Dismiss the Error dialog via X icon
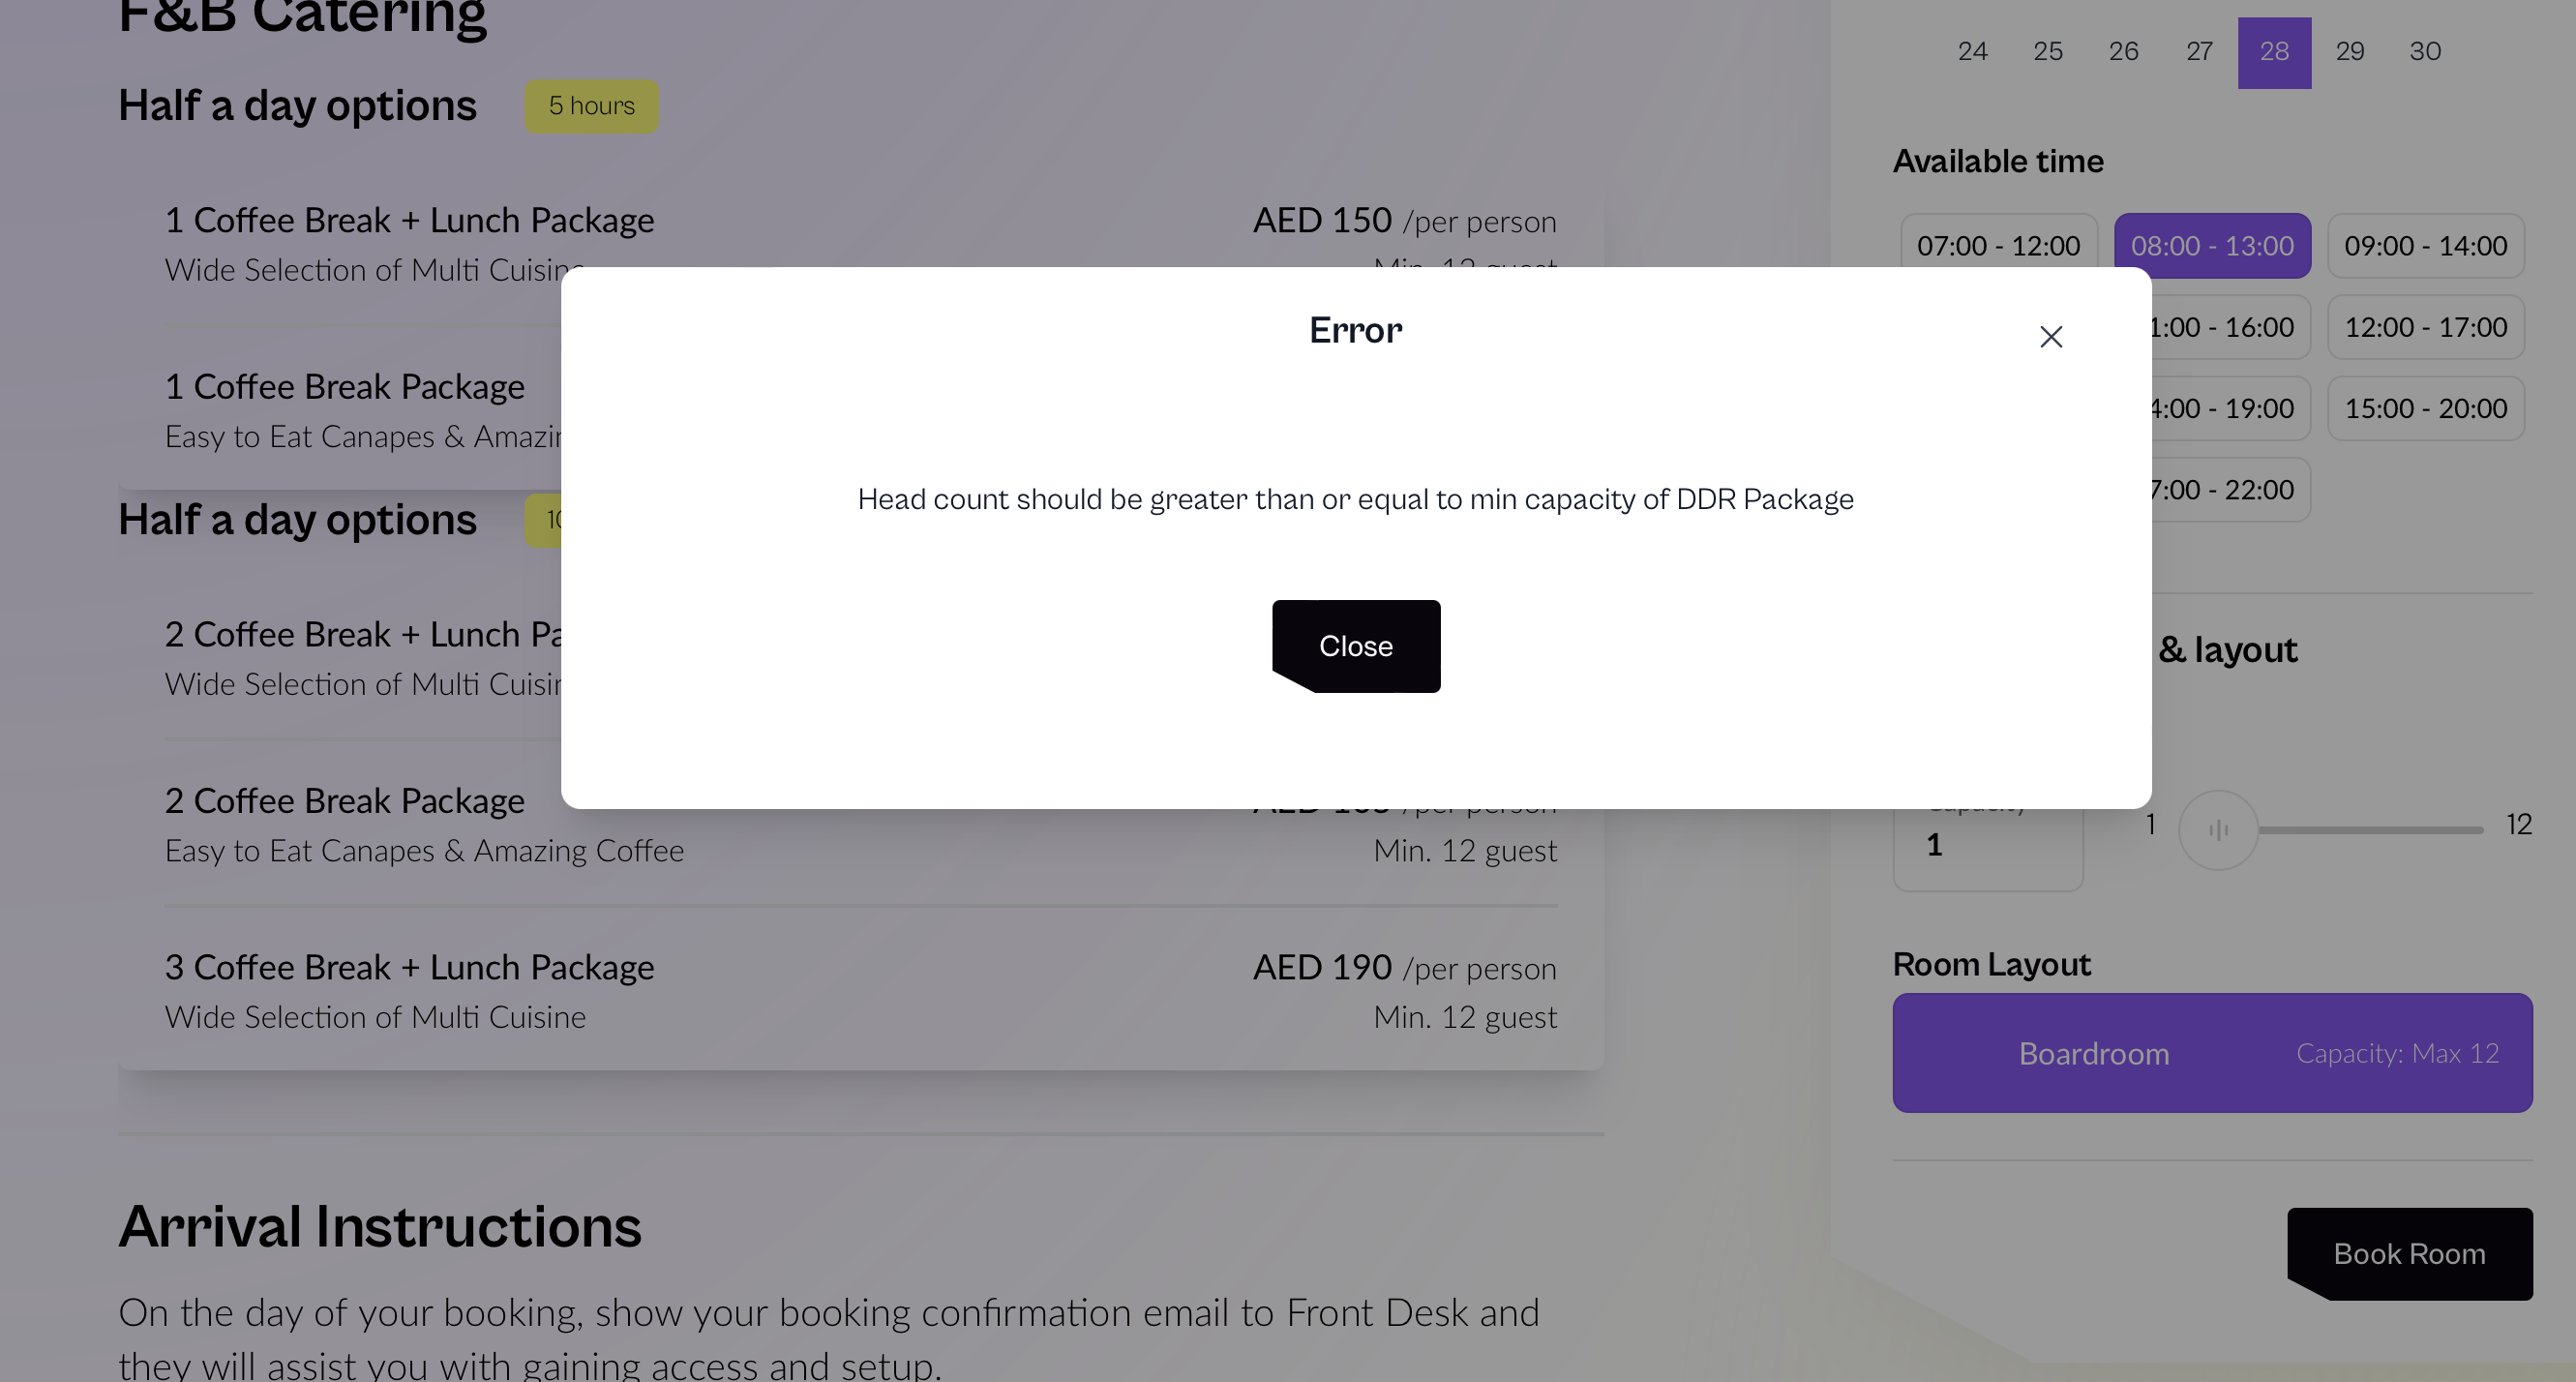 pos(2051,337)
